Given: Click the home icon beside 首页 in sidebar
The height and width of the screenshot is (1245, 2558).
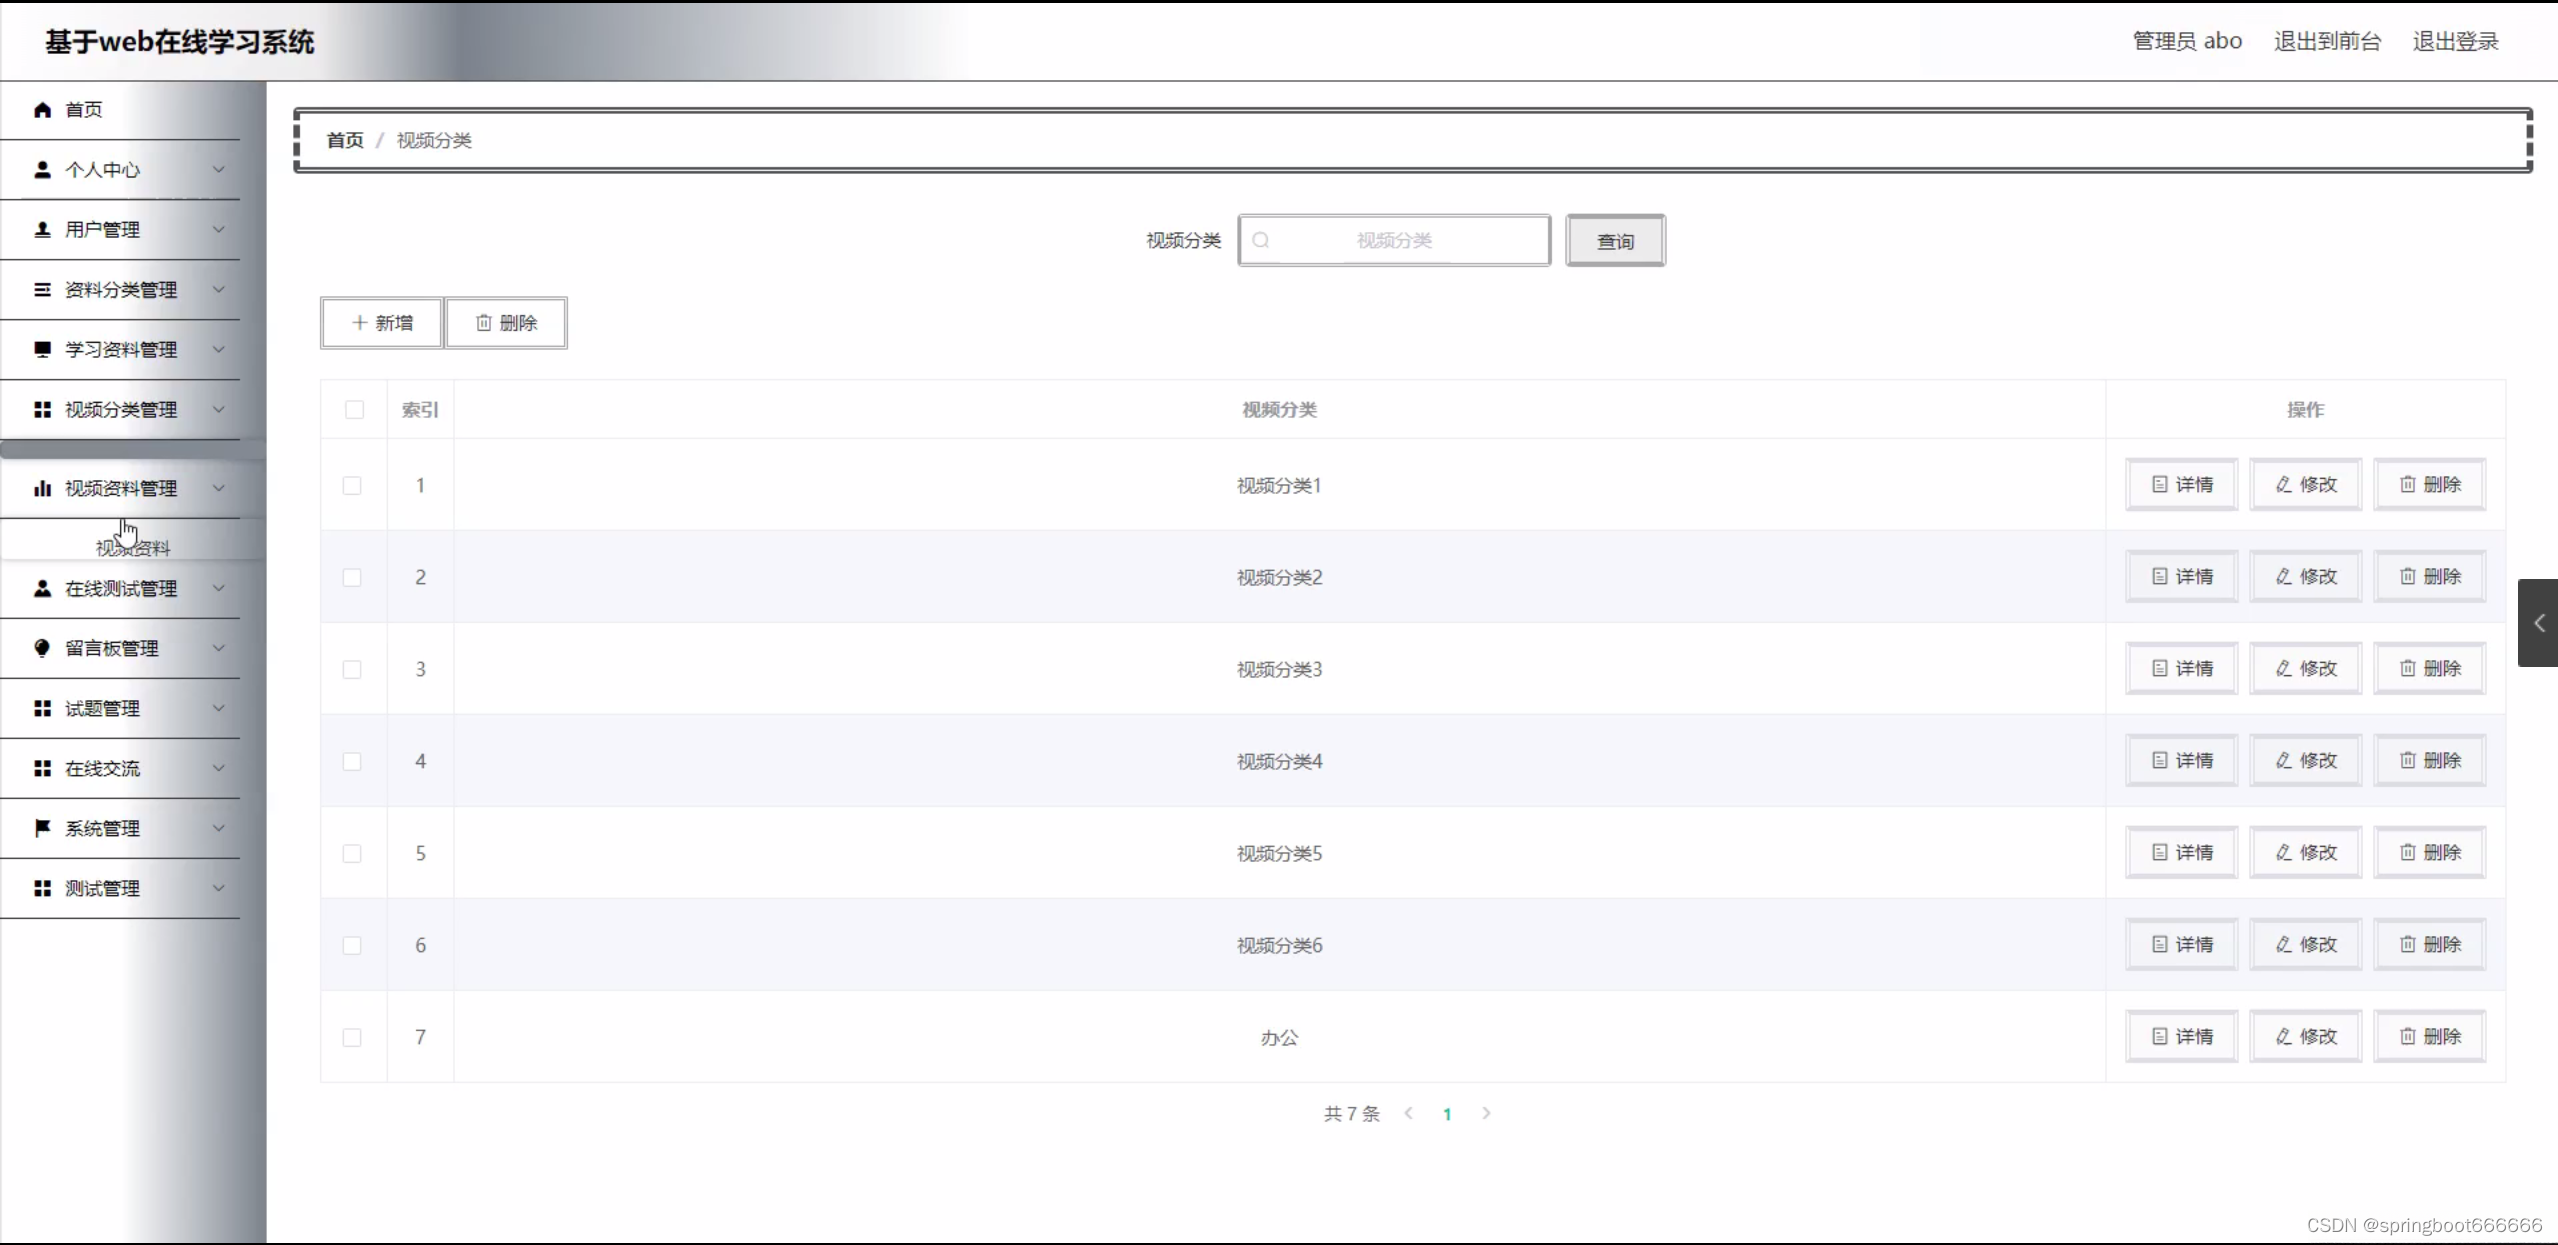Looking at the screenshot, I should [42, 110].
